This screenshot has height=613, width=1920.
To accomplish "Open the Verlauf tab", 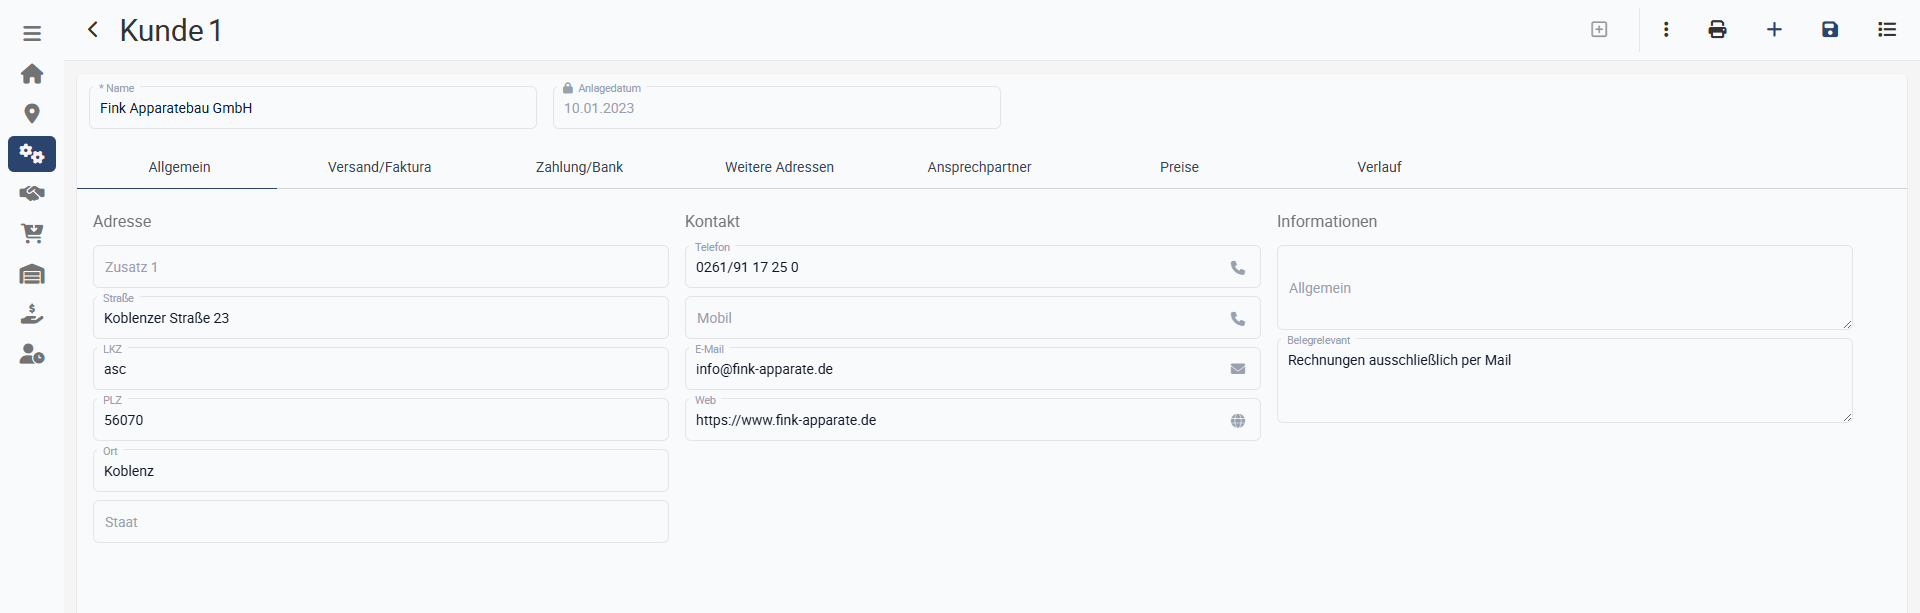I will [1379, 167].
